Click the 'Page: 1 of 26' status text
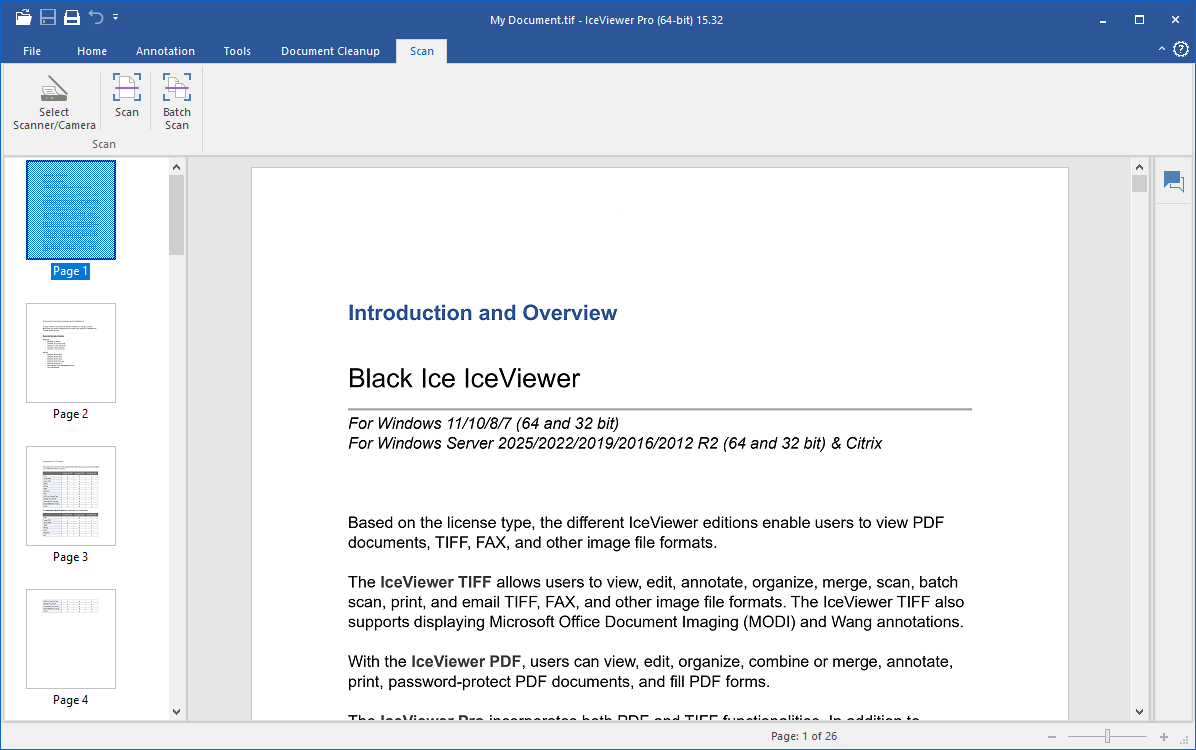1196x750 pixels. click(x=804, y=736)
